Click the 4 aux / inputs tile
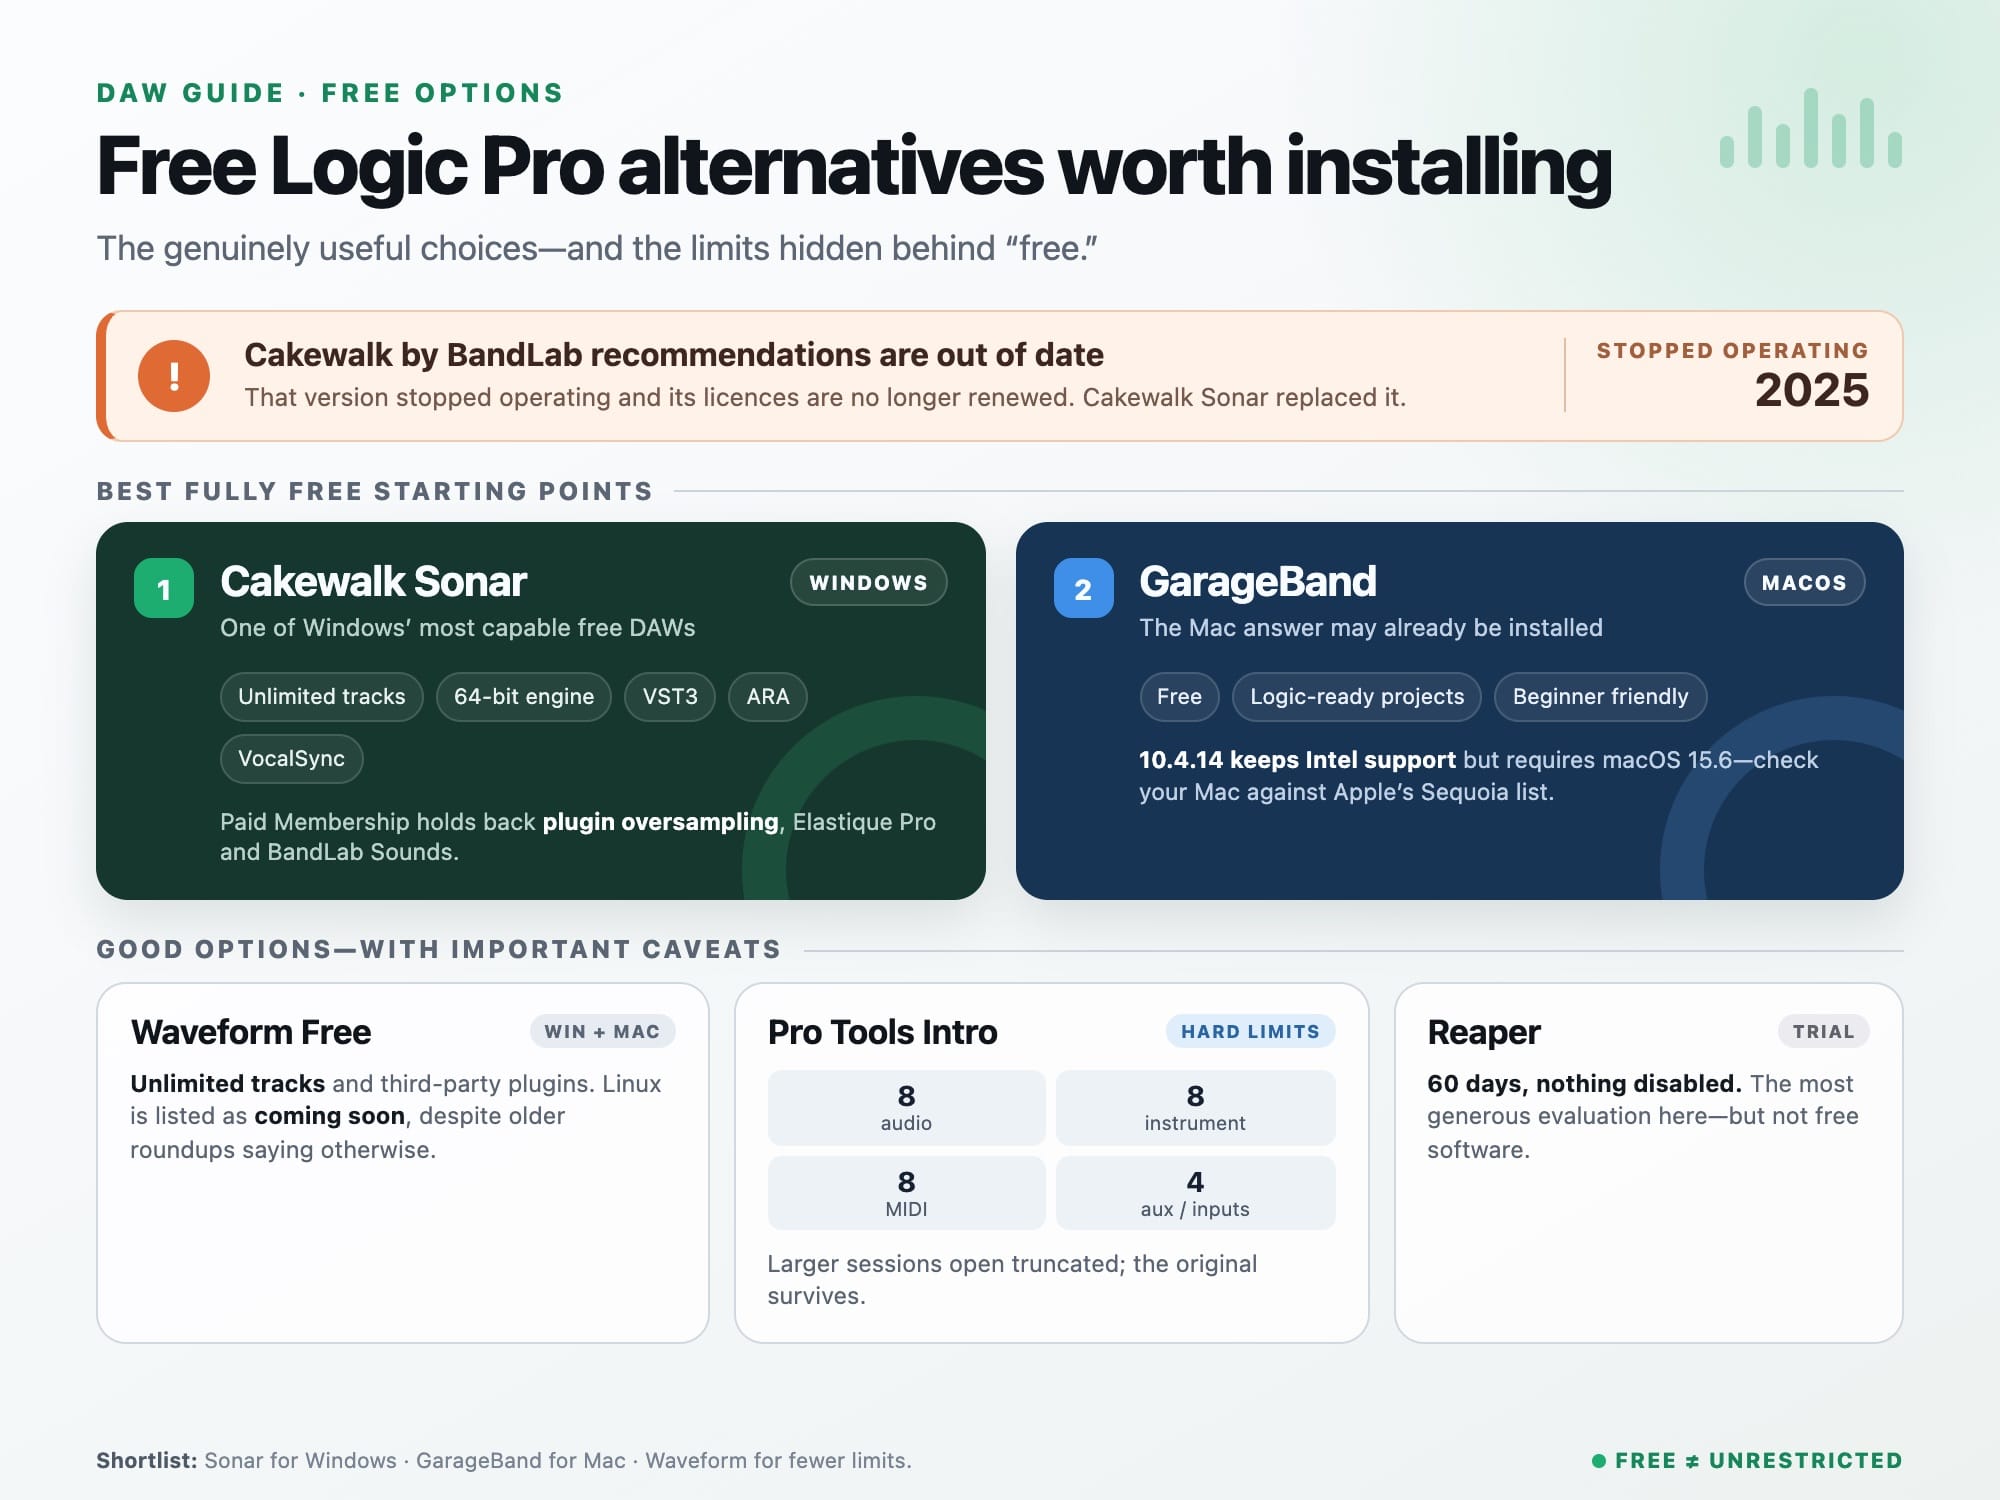 click(1195, 1193)
